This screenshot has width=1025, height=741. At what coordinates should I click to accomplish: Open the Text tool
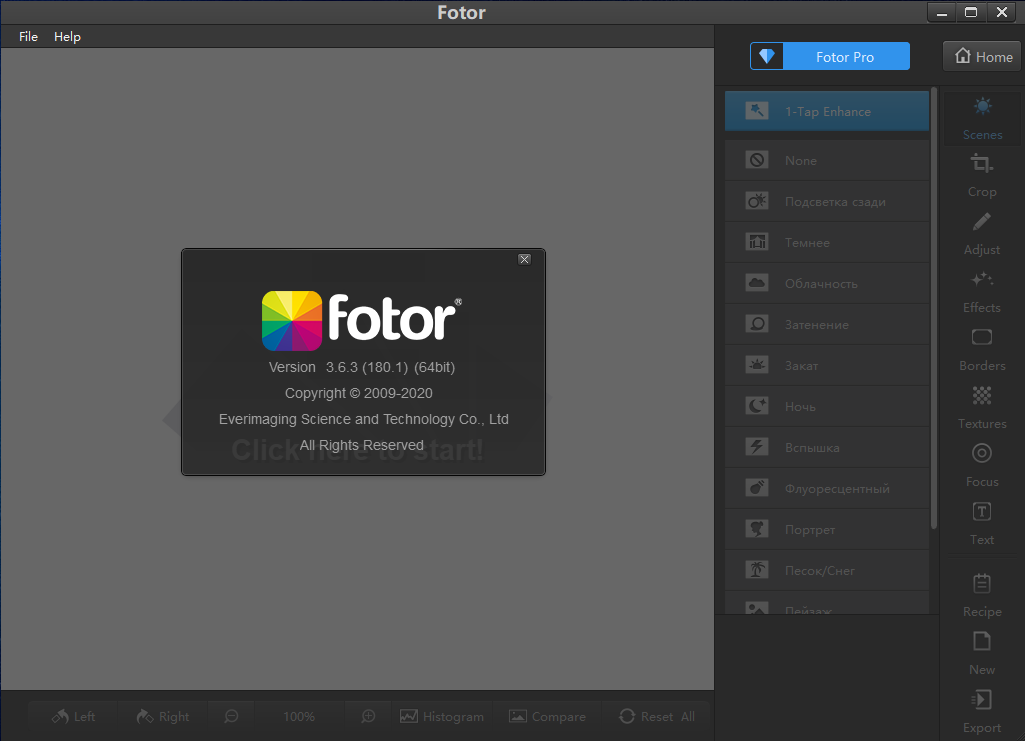click(982, 523)
